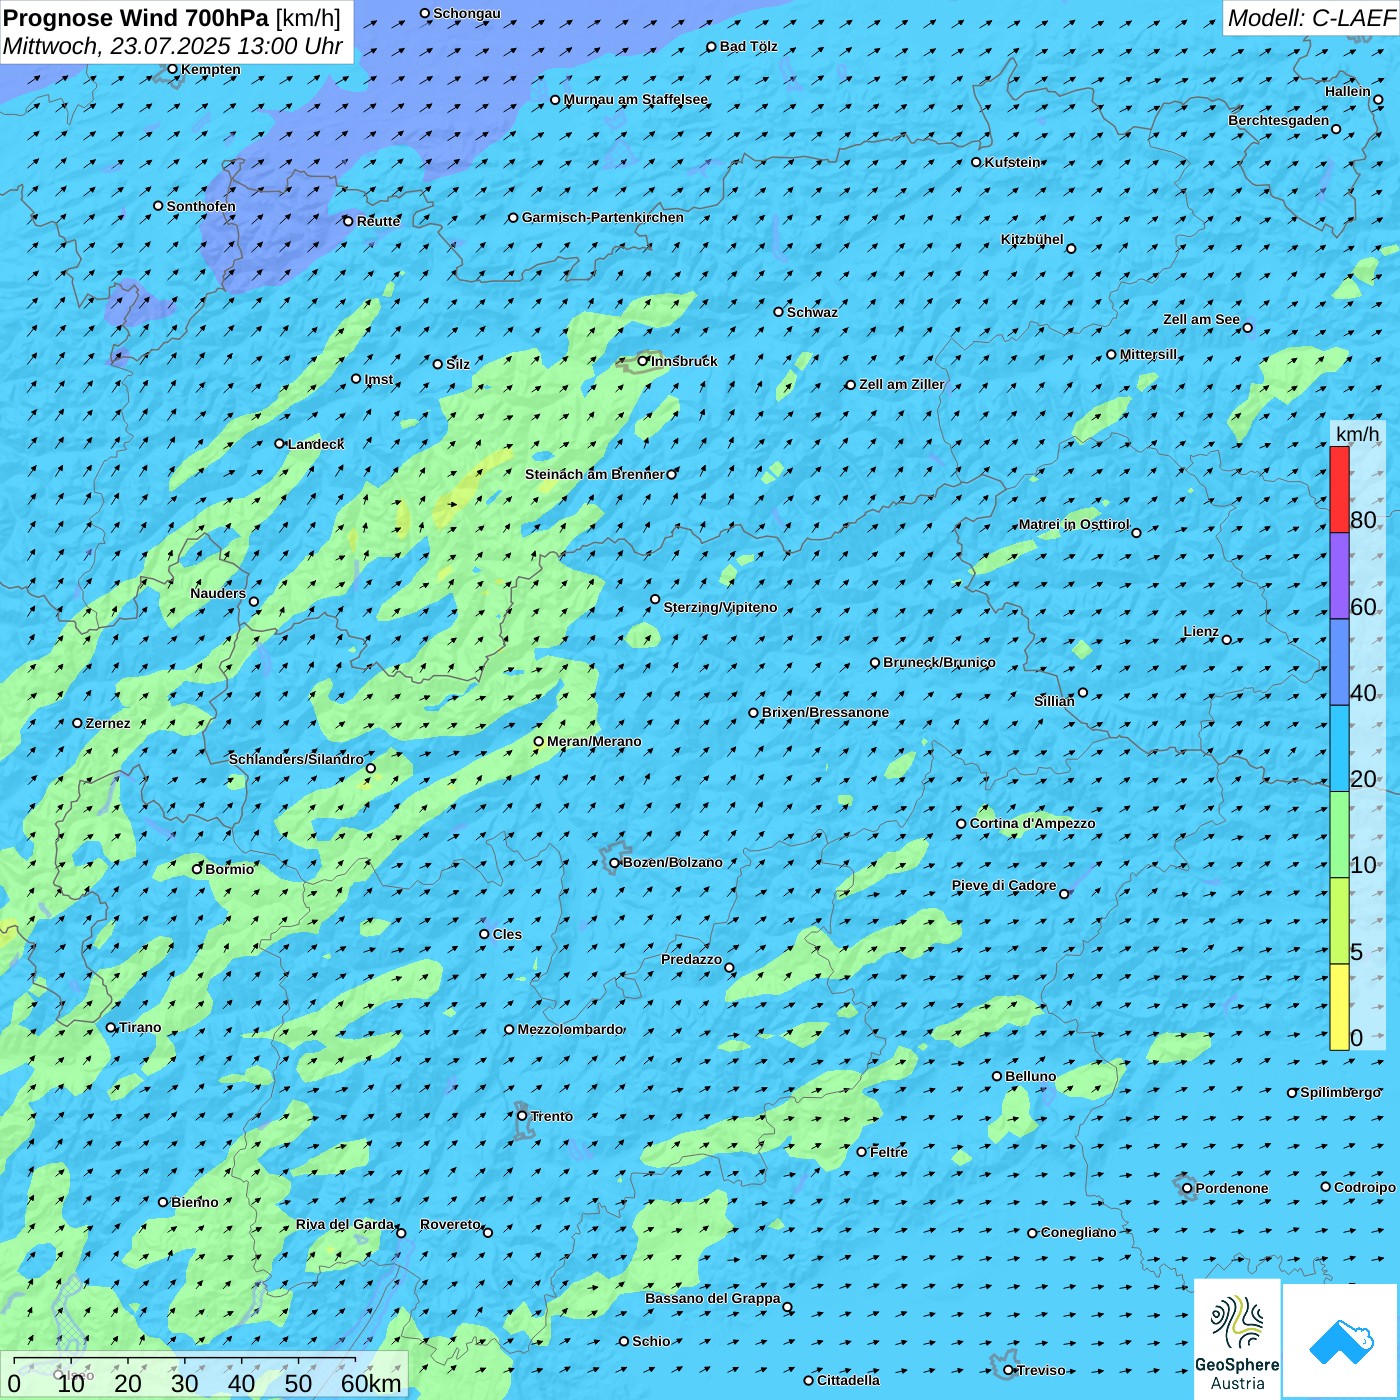The height and width of the screenshot is (1400, 1400).
Task: Click the Mezzolombardo label
Action: pos(570,1029)
